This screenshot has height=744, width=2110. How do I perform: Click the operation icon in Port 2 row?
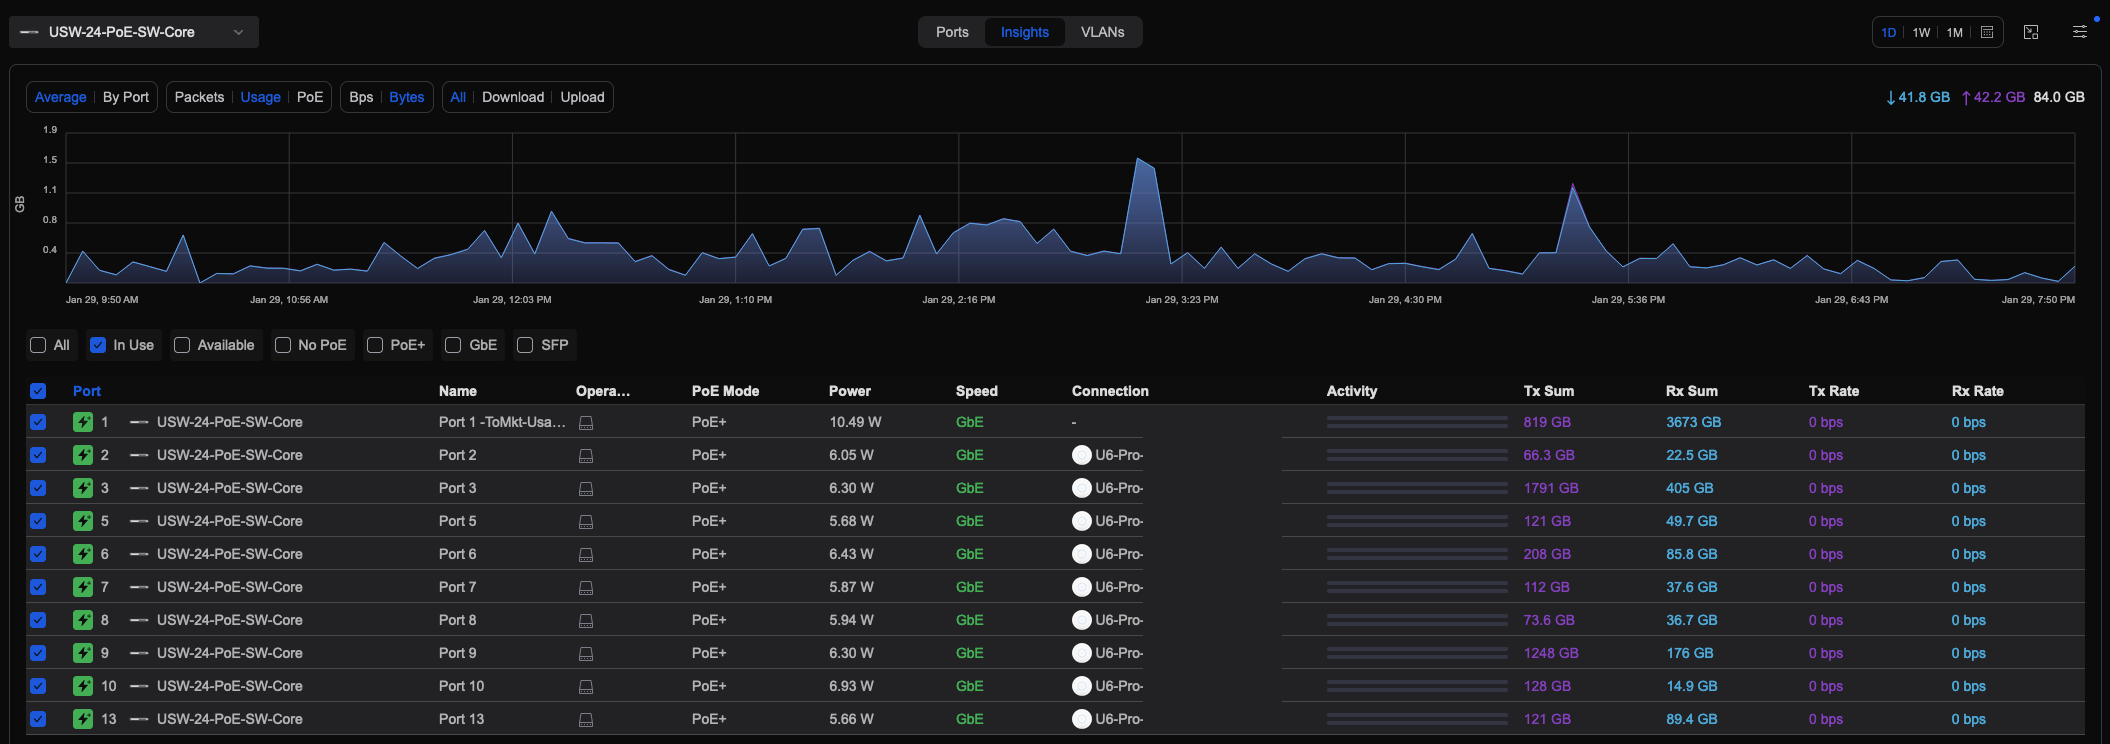[586, 456]
